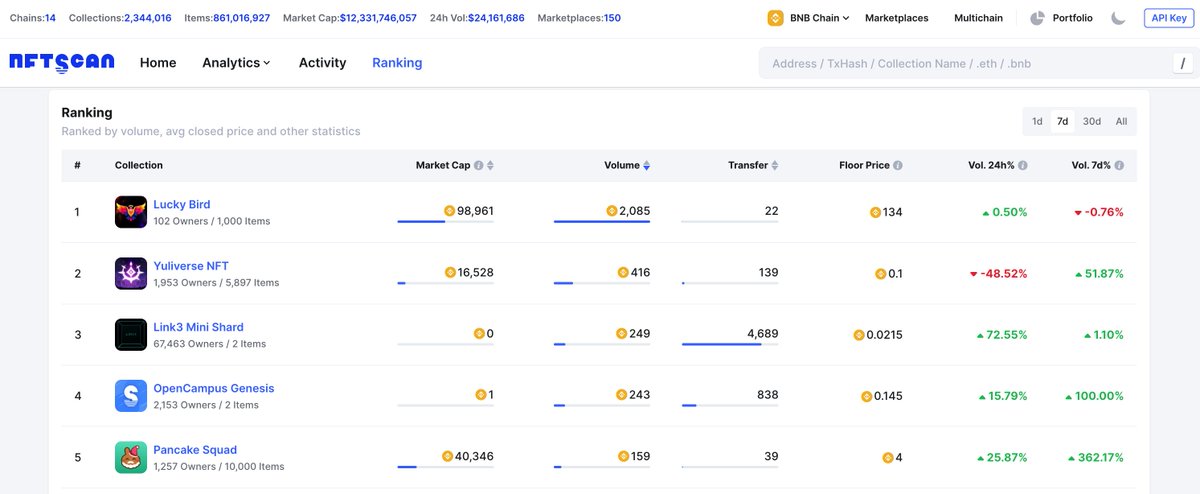The height and width of the screenshot is (494, 1200).
Task: Click BNB coin icon beside floor 4
Action: coord(888,458)
